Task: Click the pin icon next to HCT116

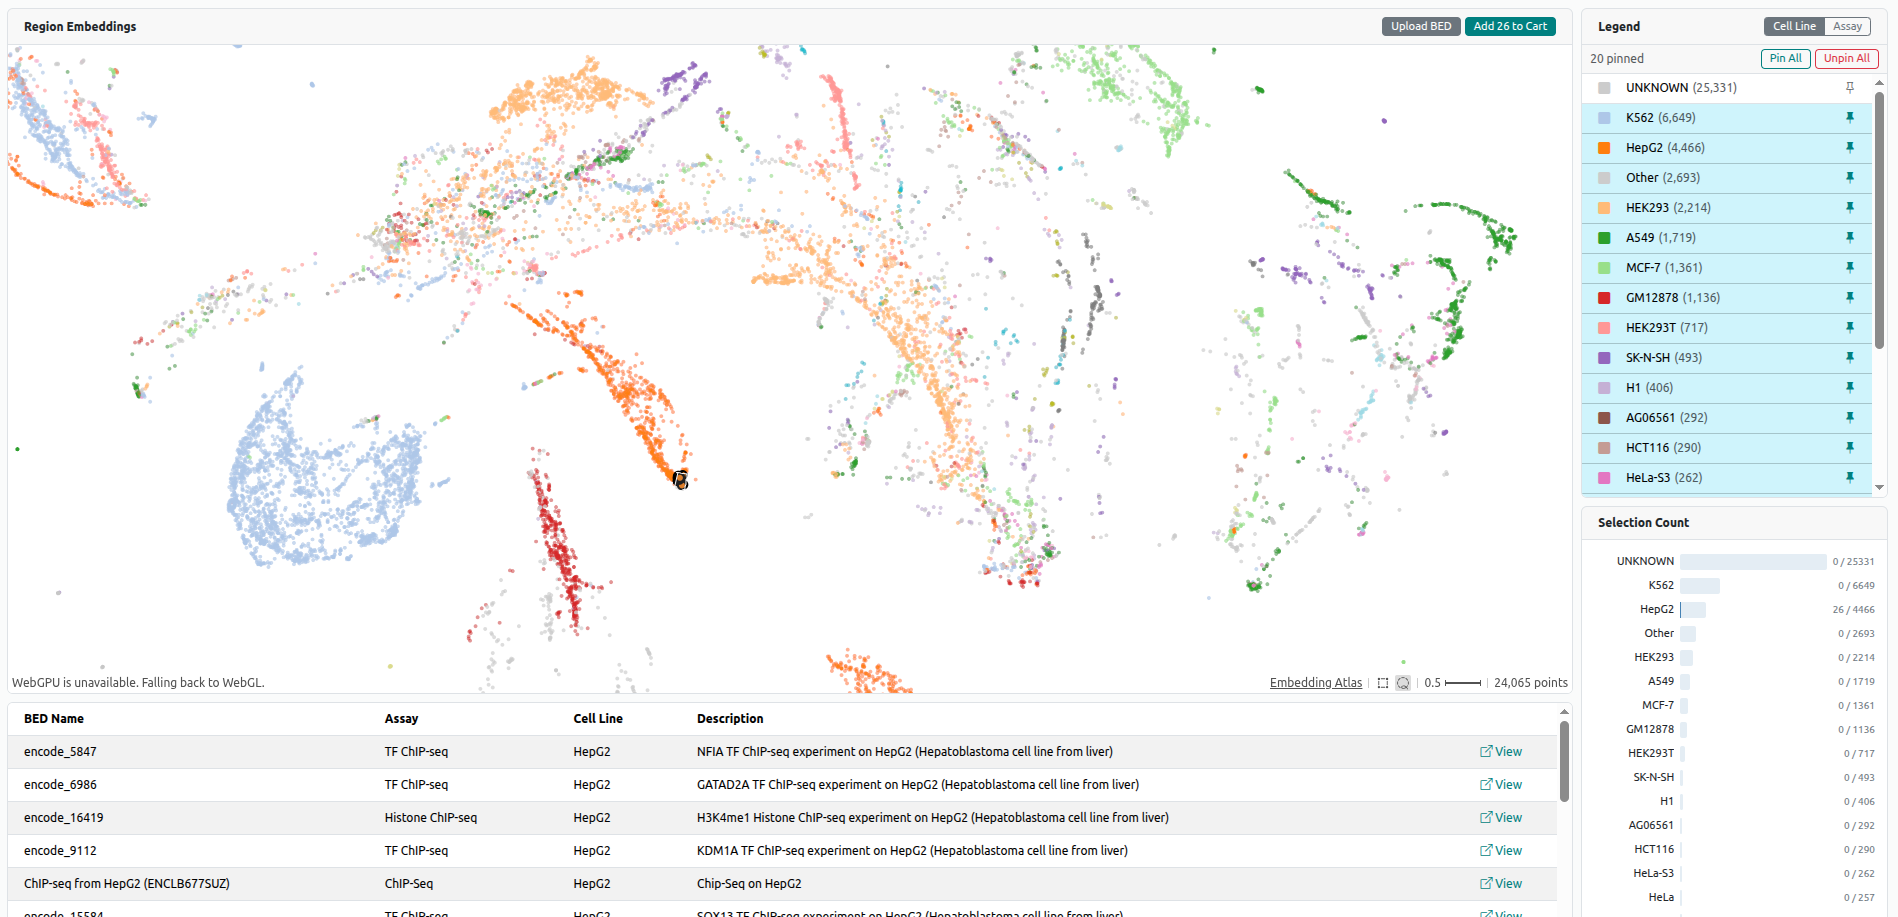Action: click(1851, 447)
